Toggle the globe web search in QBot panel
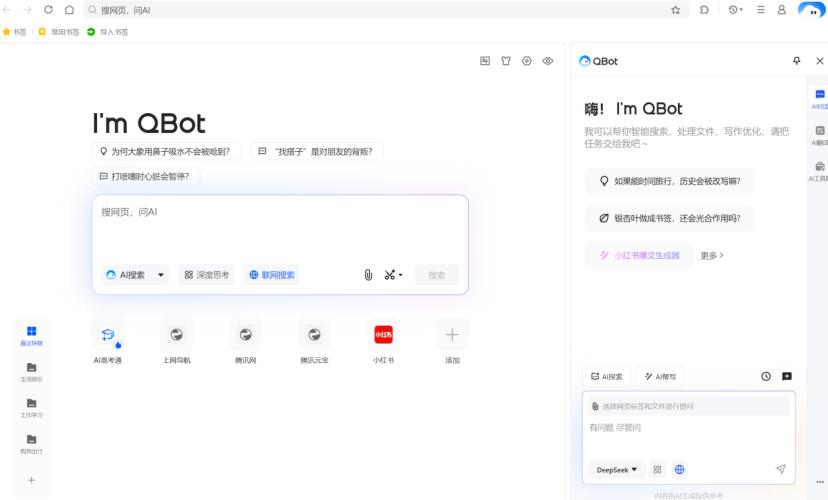The image size is (828, 500). click(680, 469)
